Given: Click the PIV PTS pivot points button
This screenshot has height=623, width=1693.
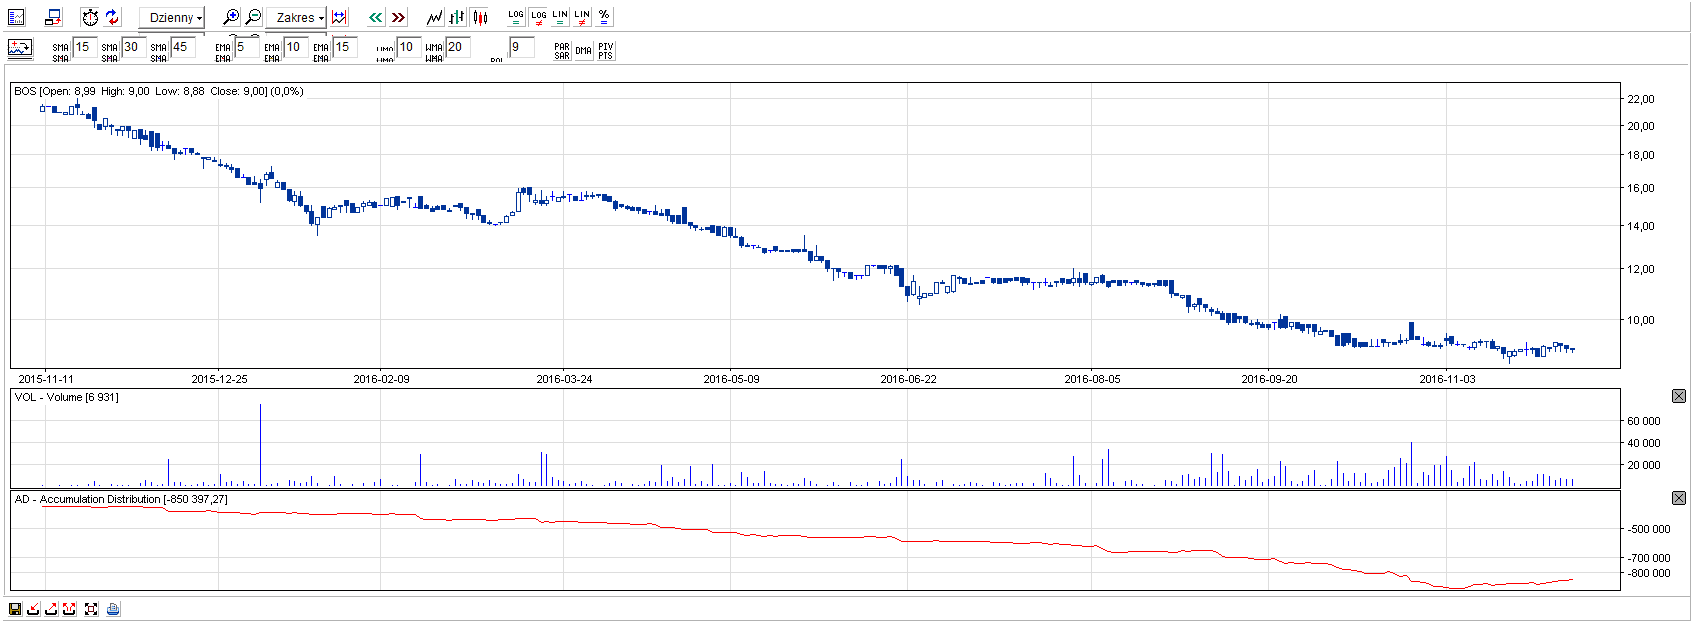Looking at the screenshot, I should [x=605, y=50].
